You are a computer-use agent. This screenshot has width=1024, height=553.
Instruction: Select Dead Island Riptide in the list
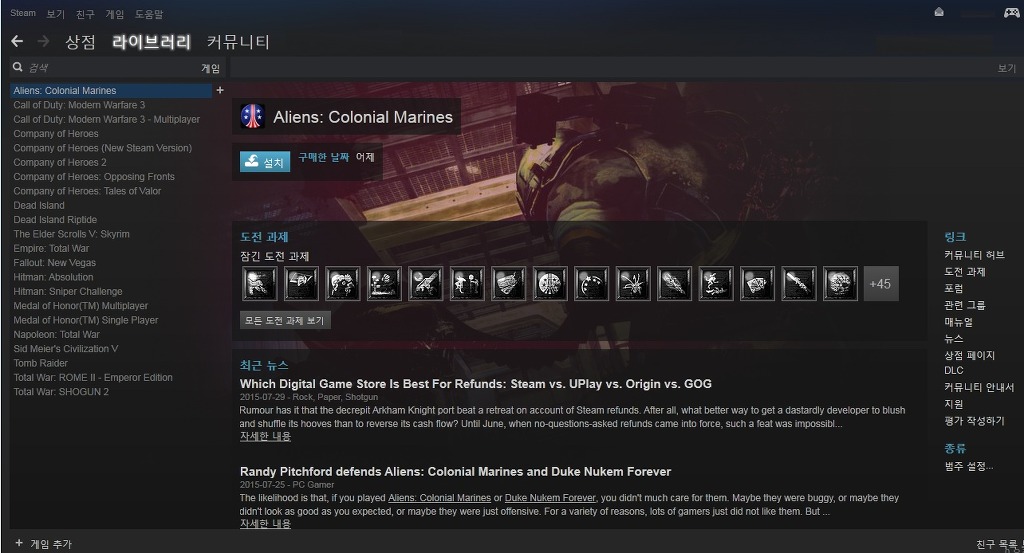click(55, 219)
